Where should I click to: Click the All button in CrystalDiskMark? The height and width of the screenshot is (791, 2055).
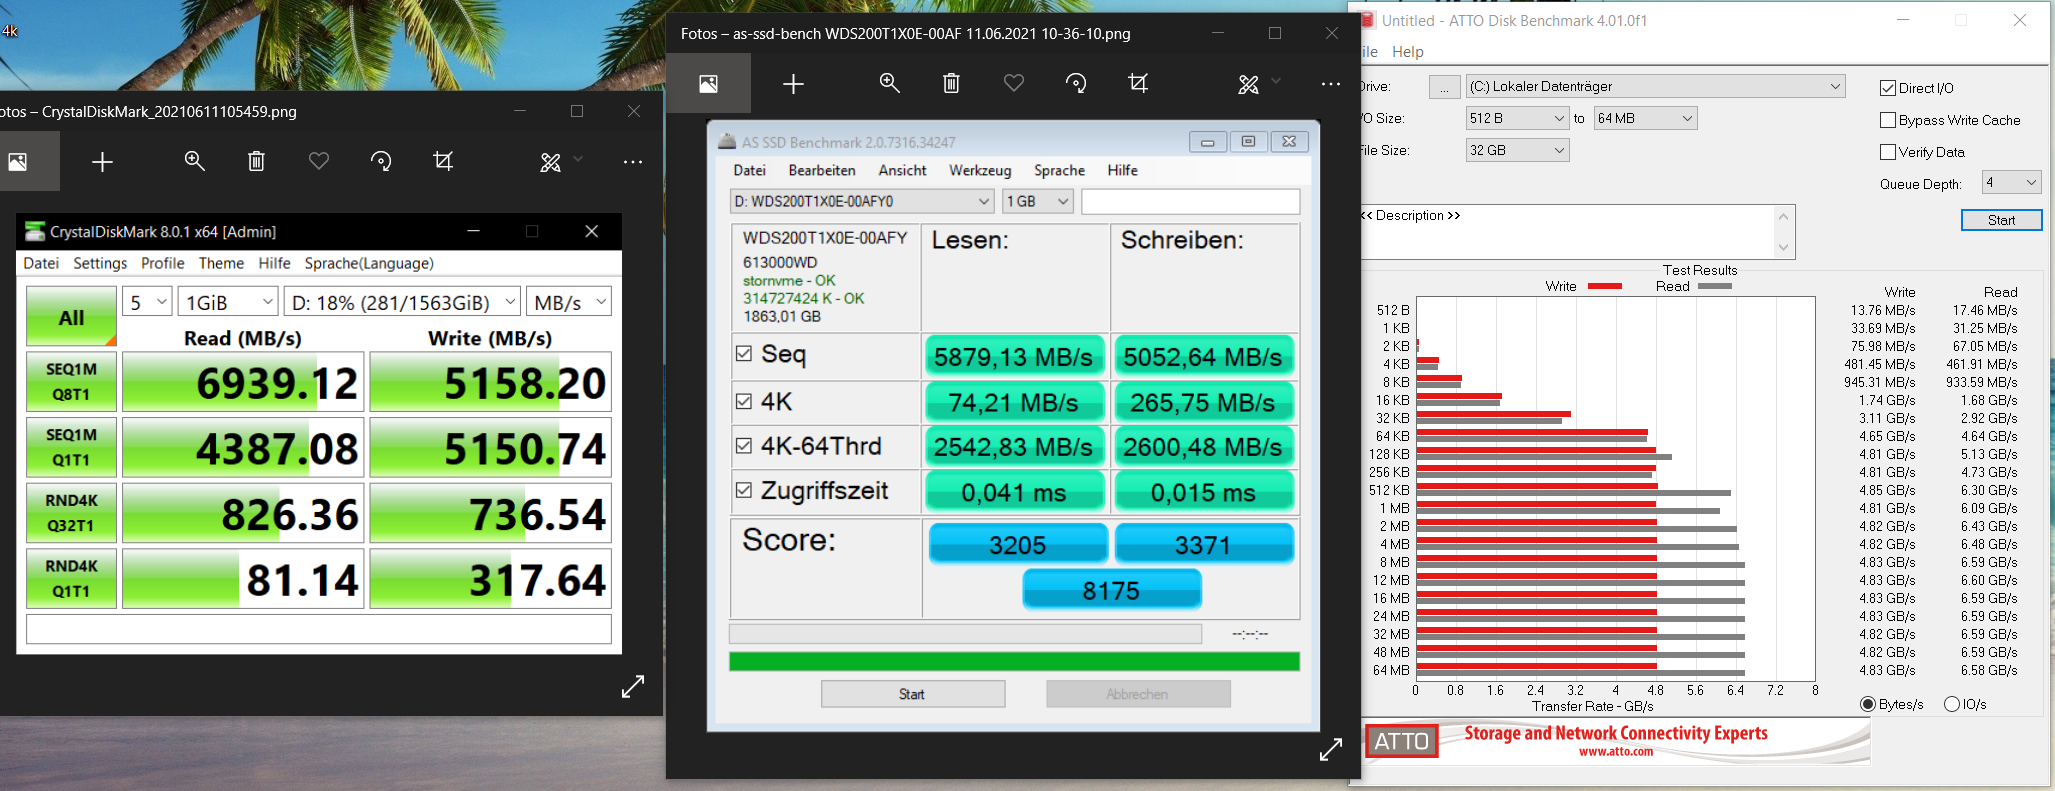click(x=71, y=317)
